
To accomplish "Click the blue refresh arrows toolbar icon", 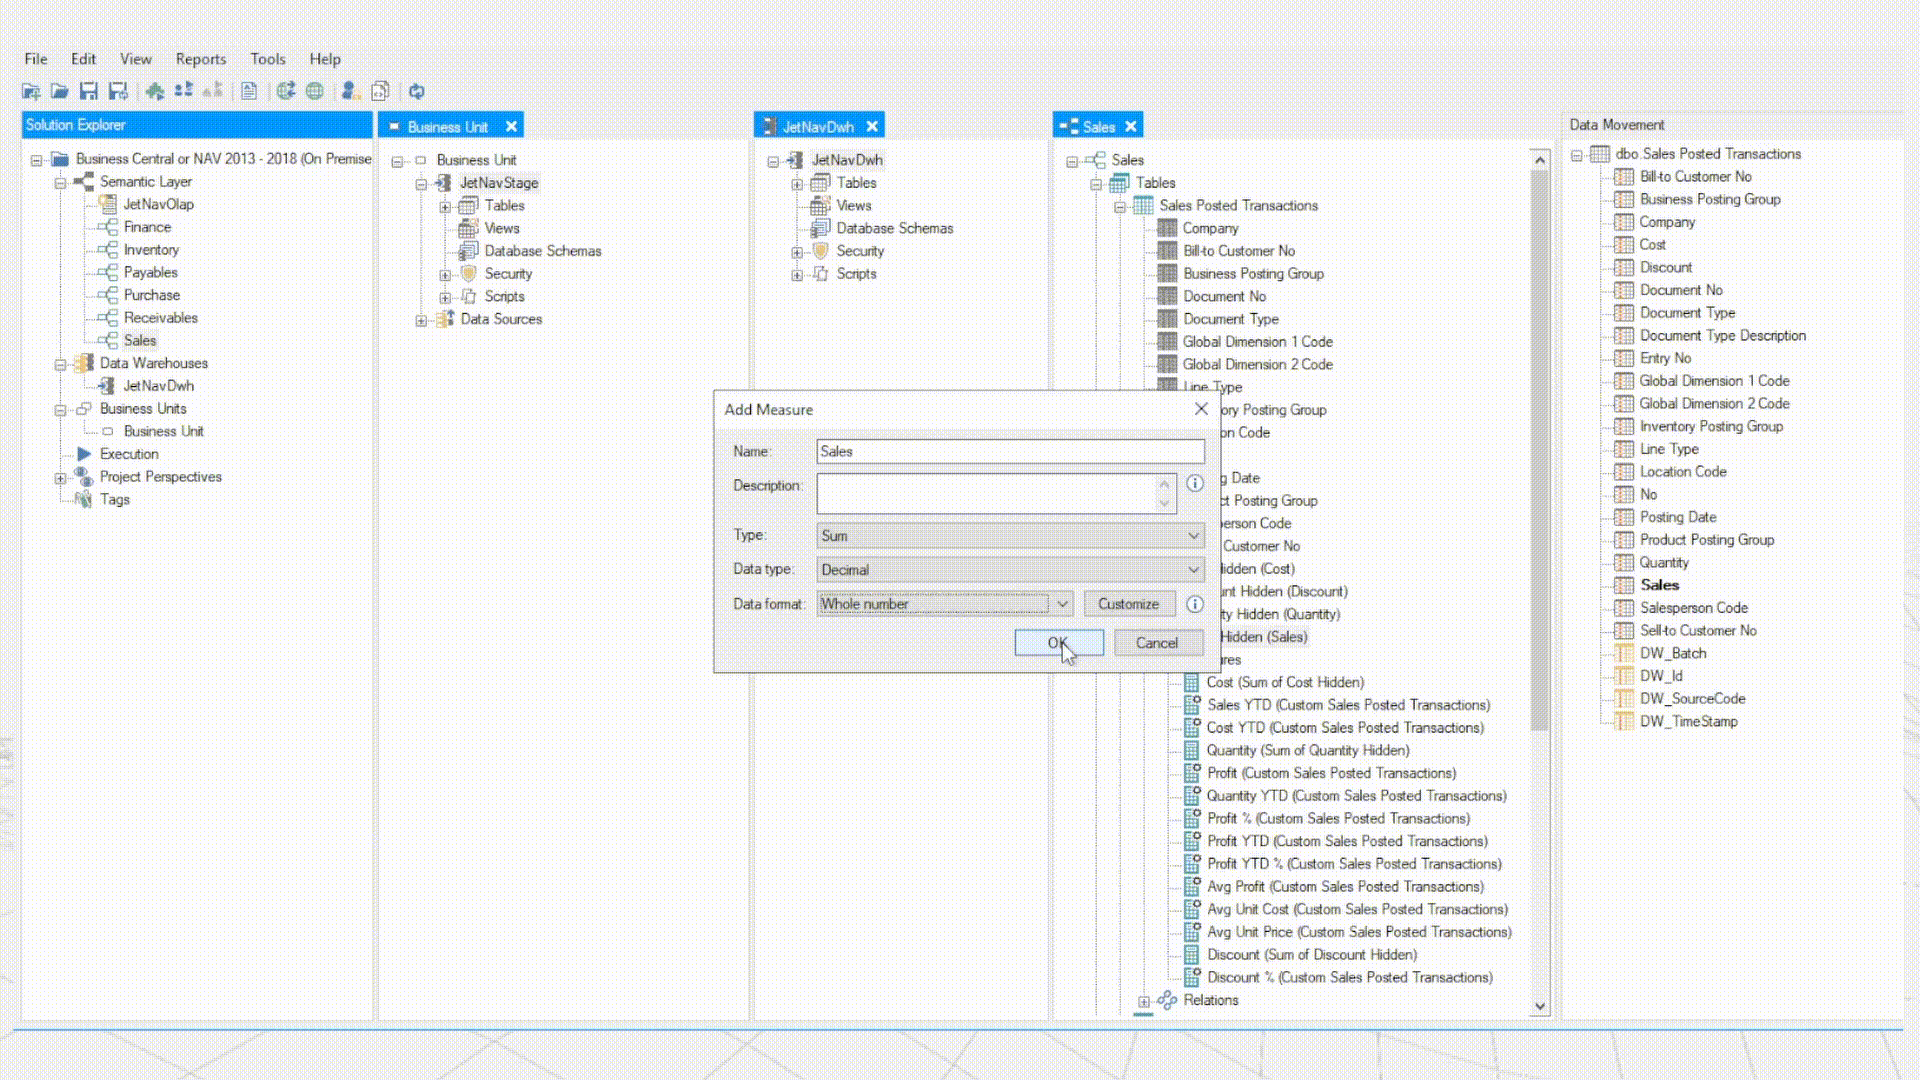I will (417, 91).
